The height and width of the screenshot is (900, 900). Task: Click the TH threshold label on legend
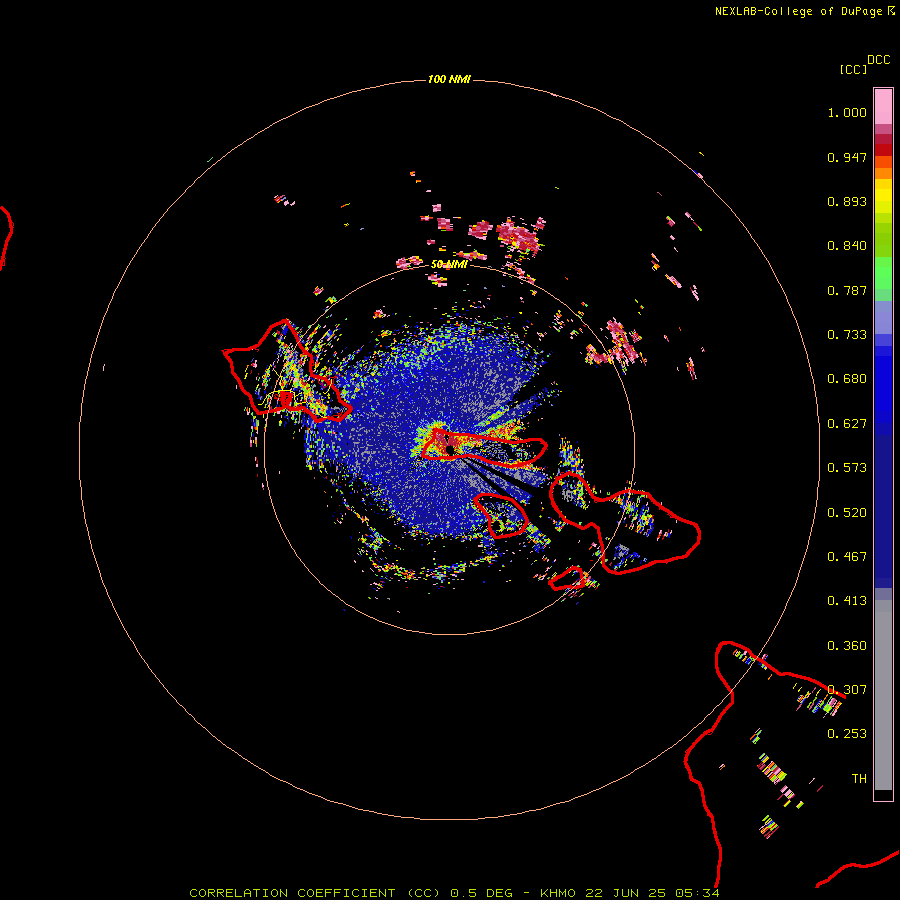coord(859,779)
